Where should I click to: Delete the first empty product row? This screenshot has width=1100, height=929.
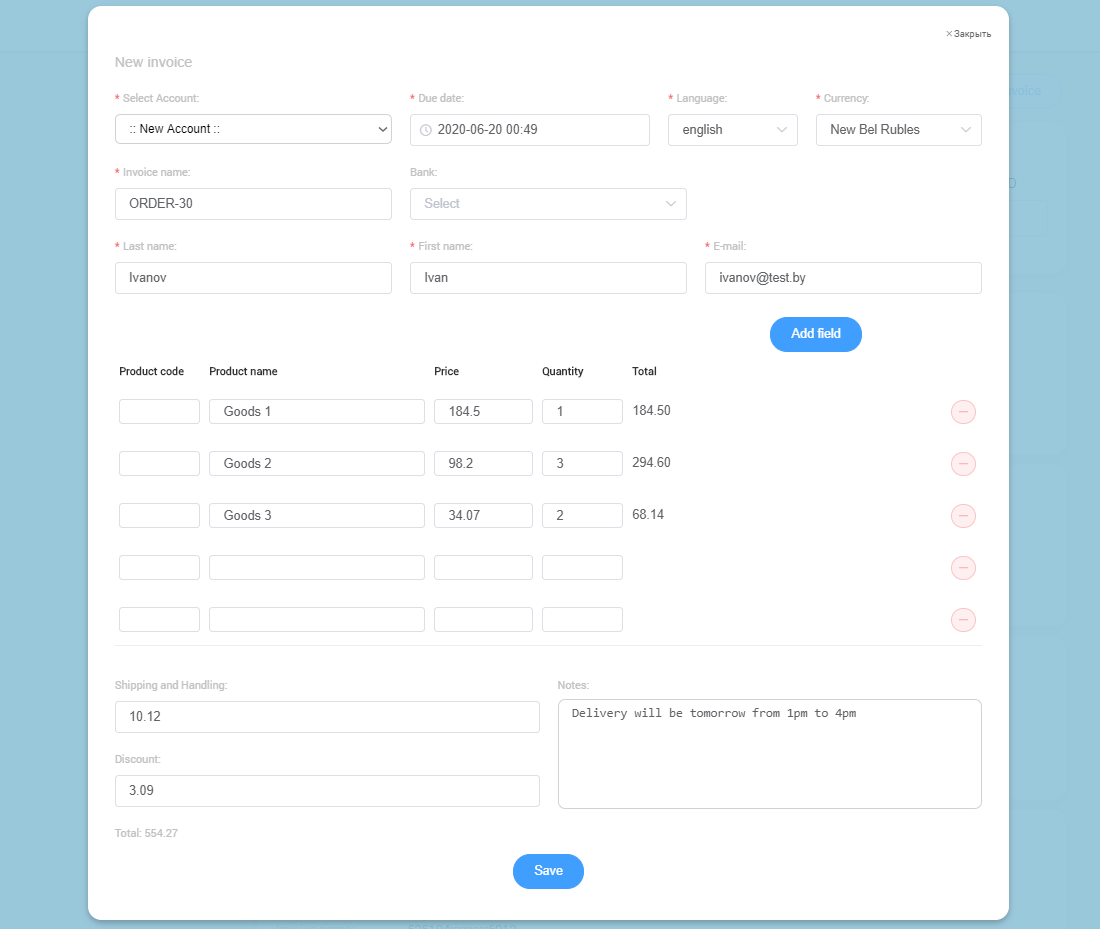tap(963, 567)
